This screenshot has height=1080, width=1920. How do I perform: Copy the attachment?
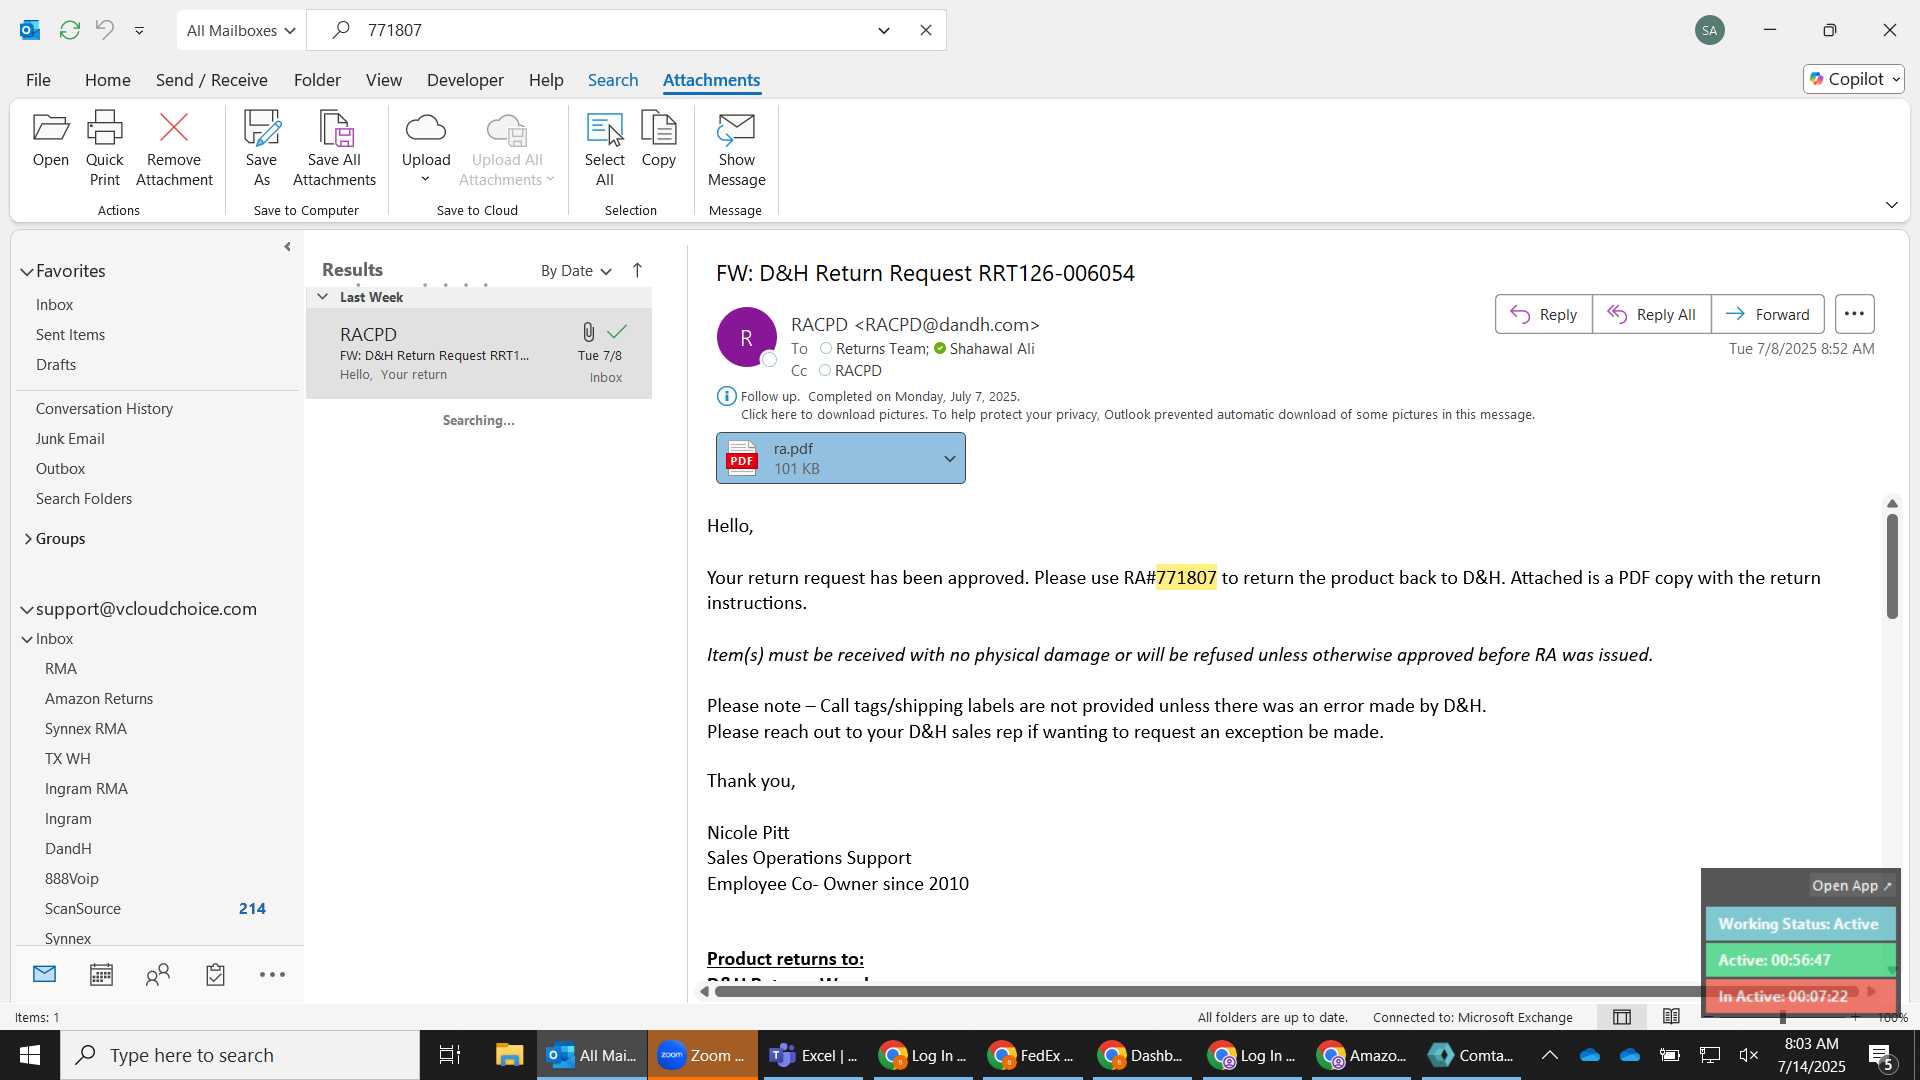(x=658, y=139)
